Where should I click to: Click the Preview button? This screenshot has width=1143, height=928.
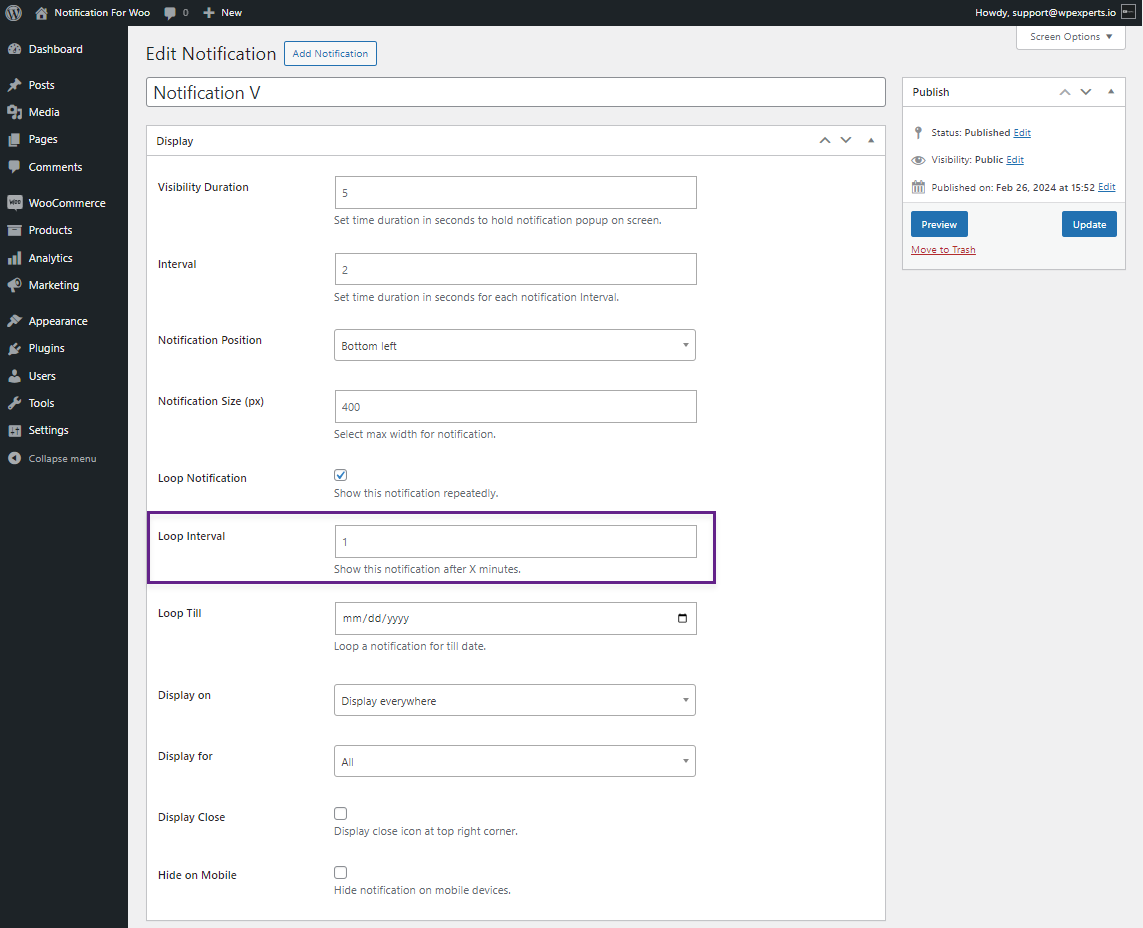(939, 225)
